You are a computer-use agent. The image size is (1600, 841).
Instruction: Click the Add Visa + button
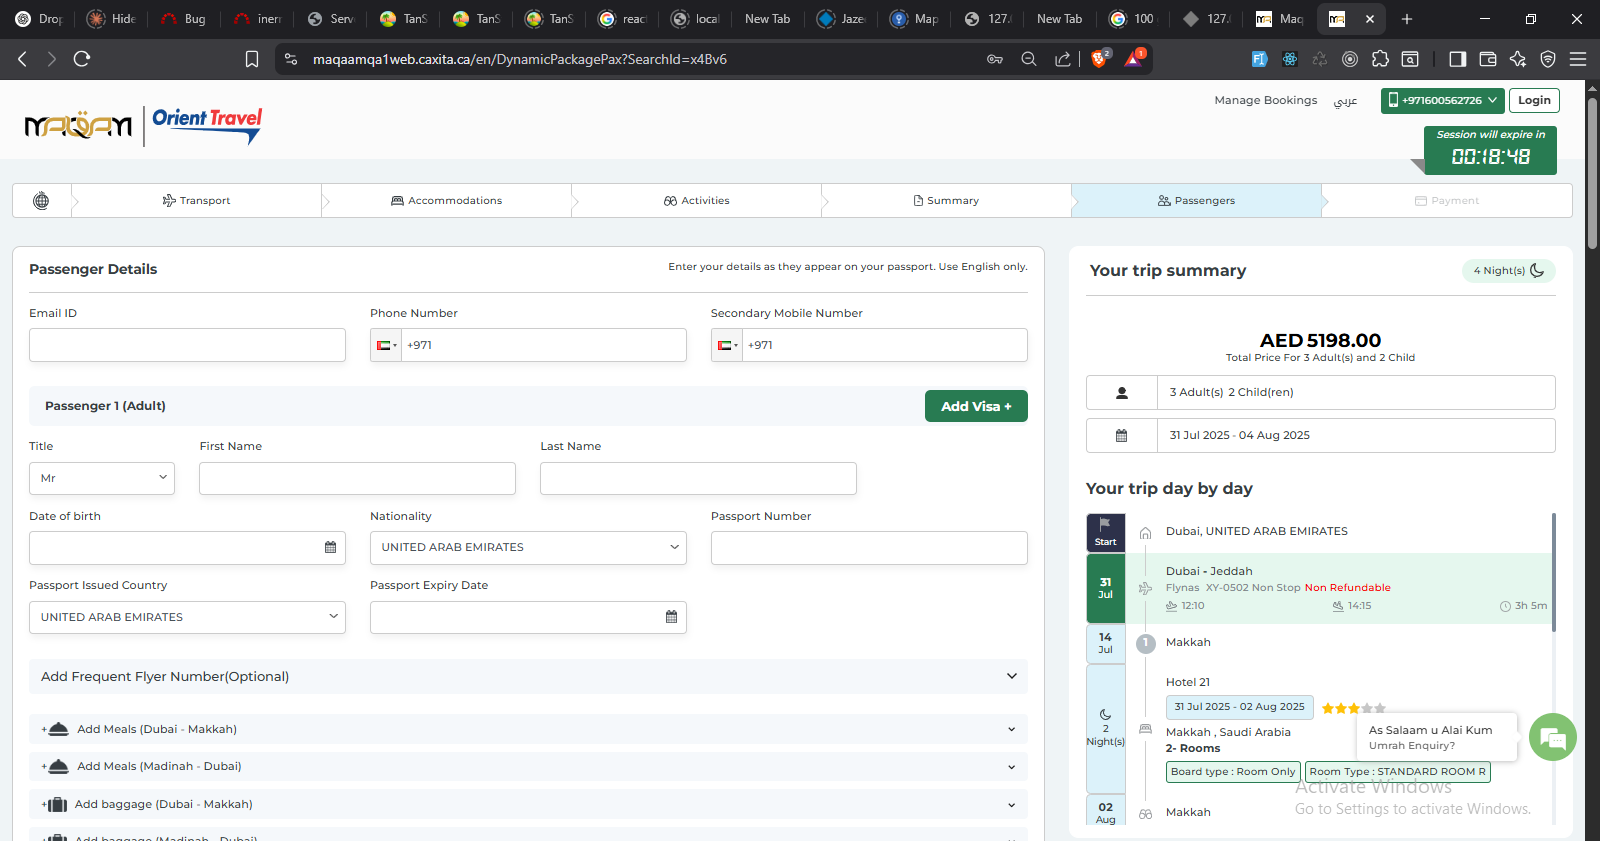(975, 406)
